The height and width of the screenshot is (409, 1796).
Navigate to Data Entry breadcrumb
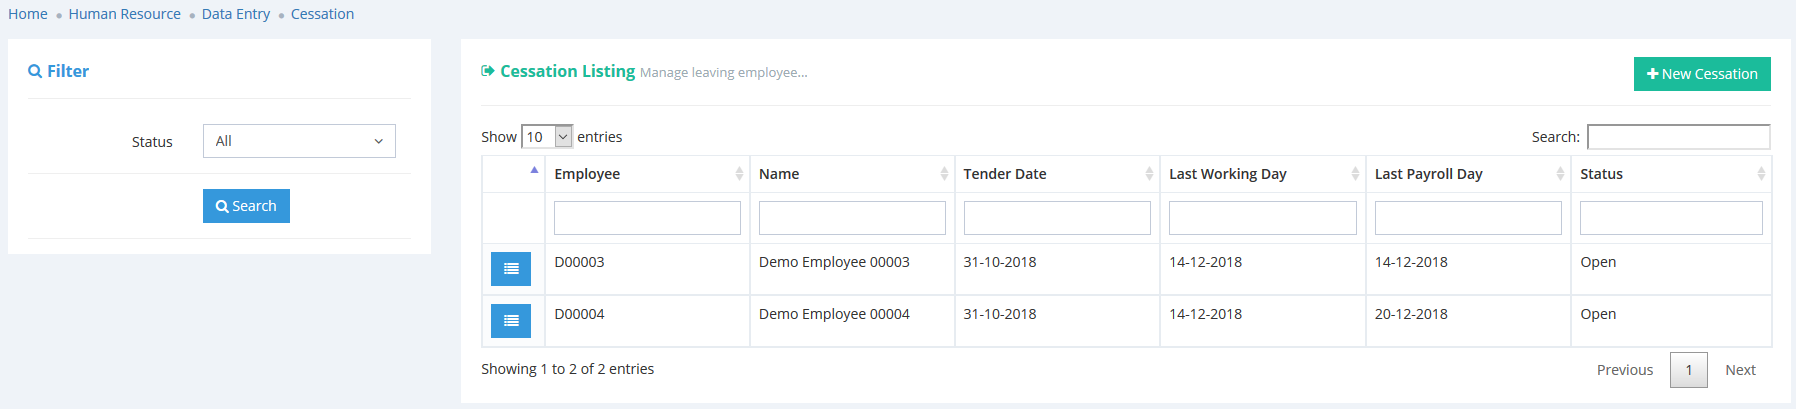236,14
